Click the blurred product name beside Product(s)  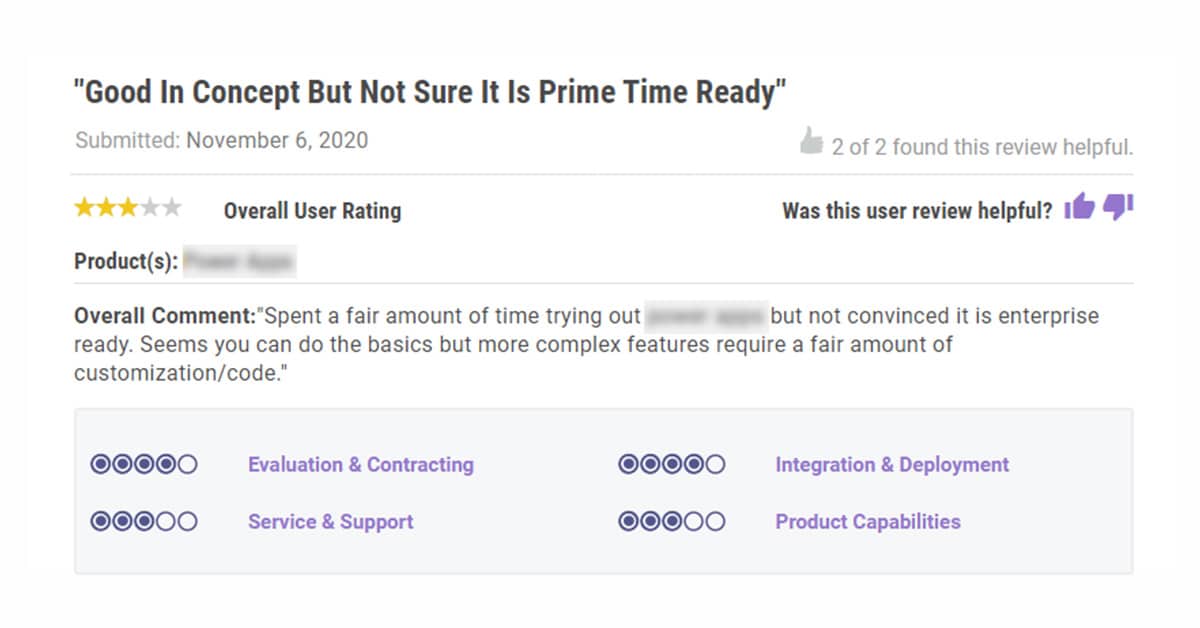(239, 262)
